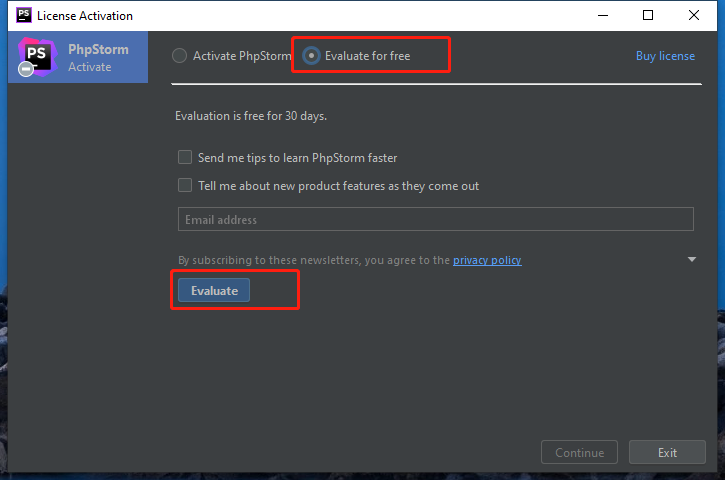The height and width of the screenshot is (480, 725).
Task: Click the PhpStorm logo icon in sidebar
Action: coord(37,57)
